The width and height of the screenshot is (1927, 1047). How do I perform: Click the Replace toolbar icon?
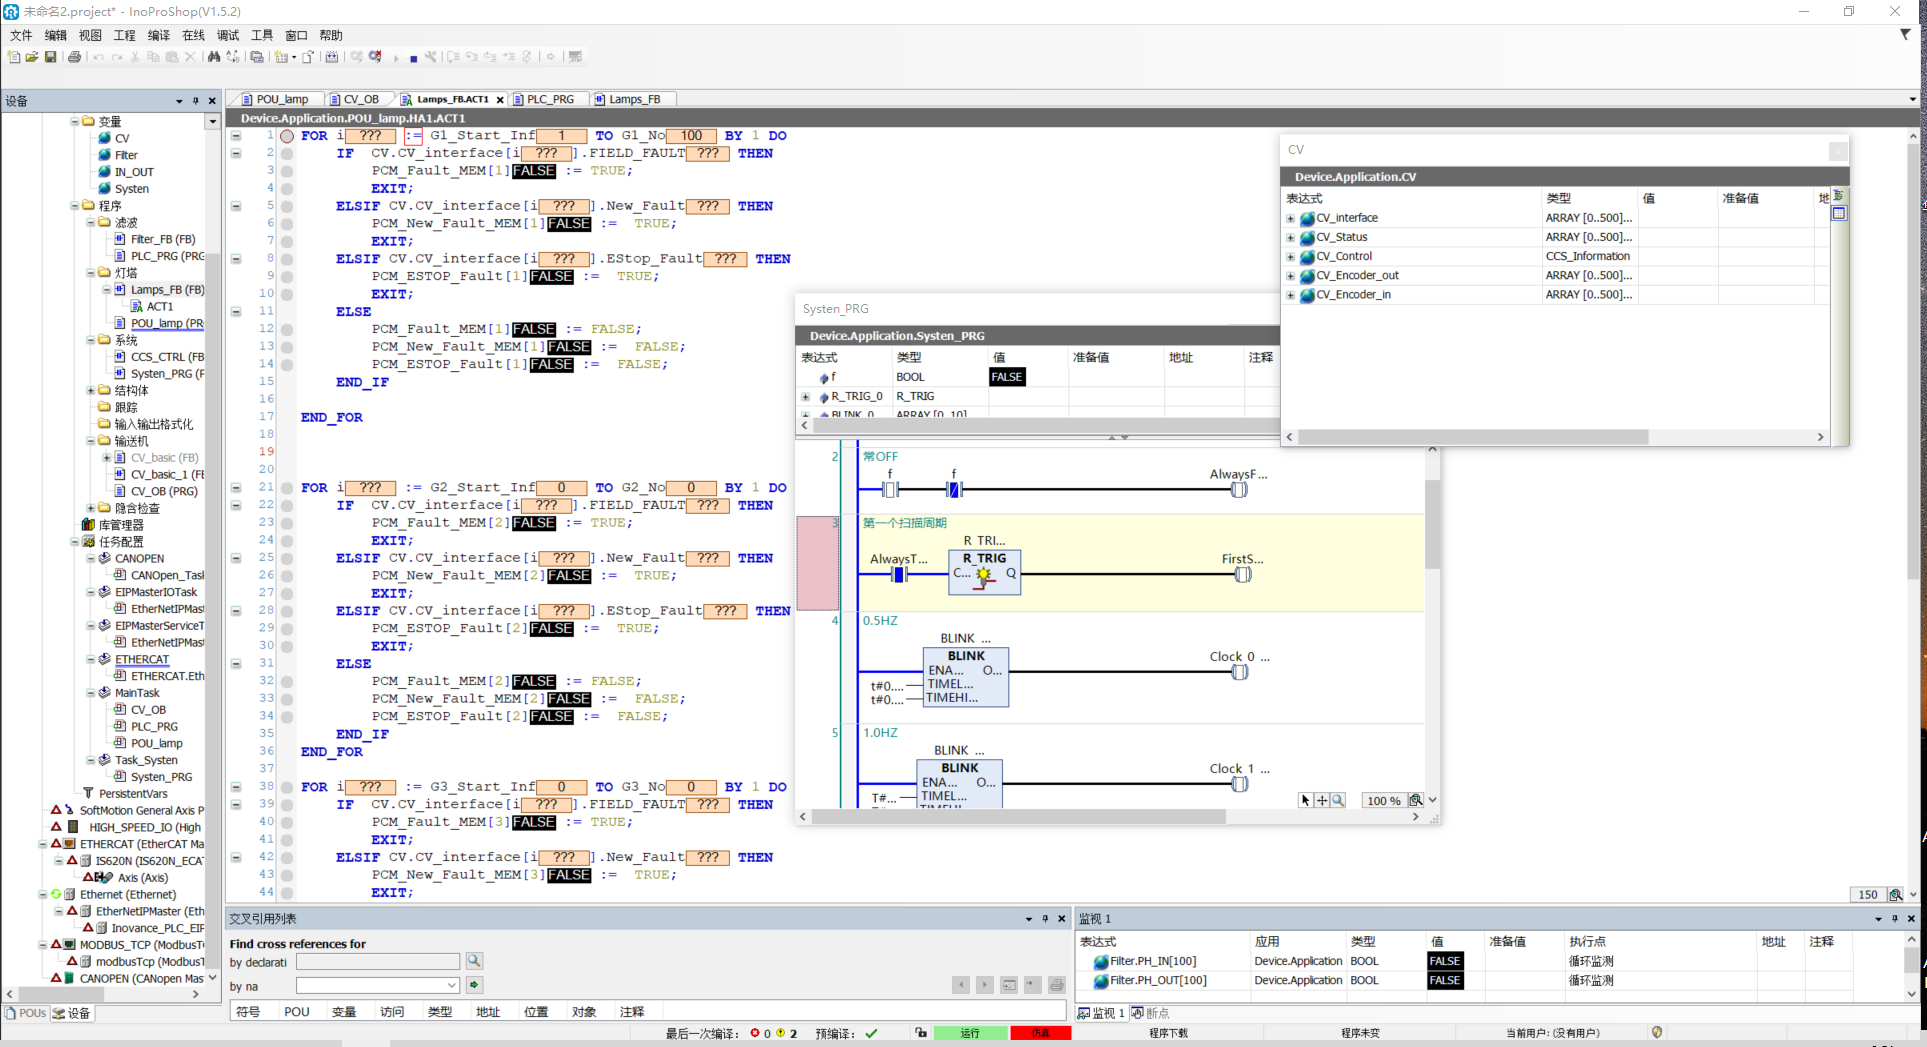pyautogui.click(x=233, y=57)
